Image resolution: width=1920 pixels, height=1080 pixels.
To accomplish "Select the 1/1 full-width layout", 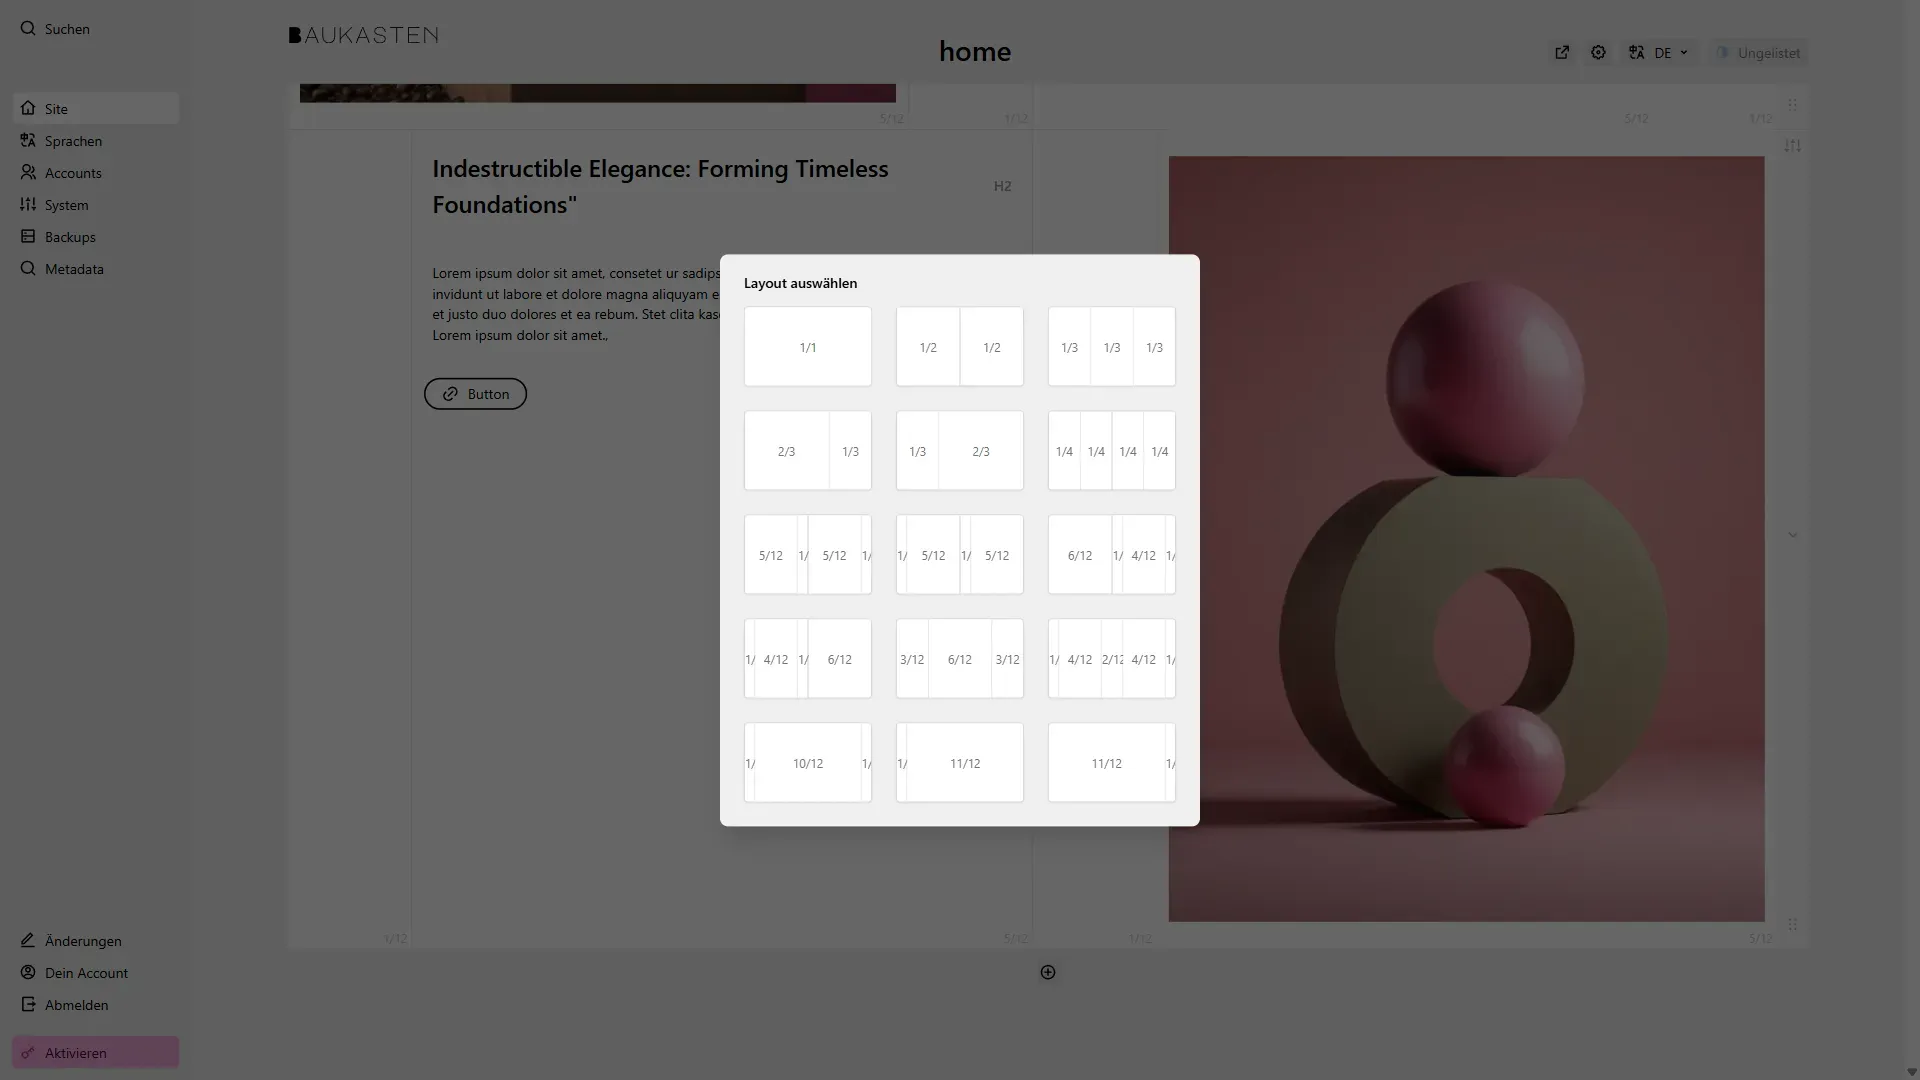I will (x=807, y=347).
